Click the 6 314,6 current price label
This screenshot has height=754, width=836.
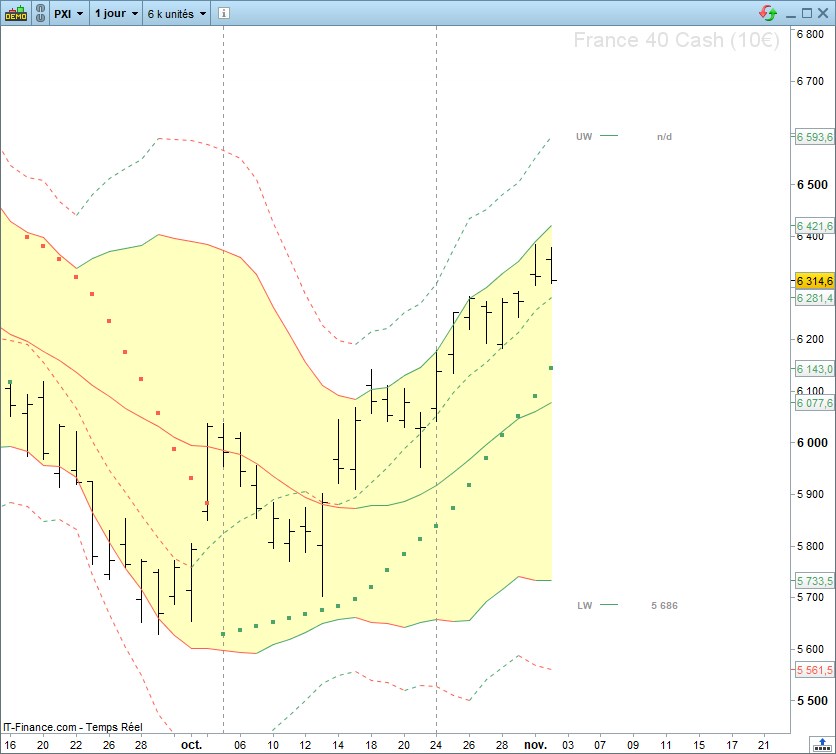(814, 281)
